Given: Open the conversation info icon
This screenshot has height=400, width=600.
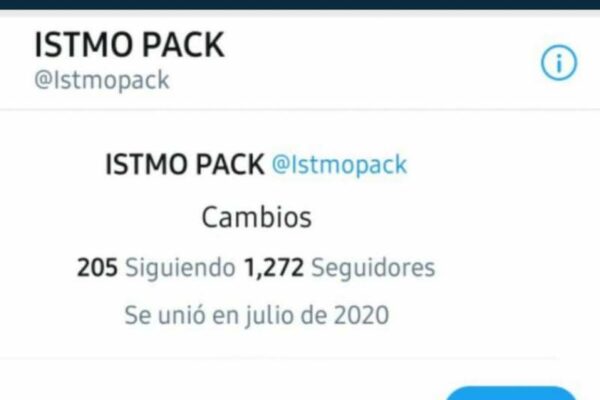Looking at the screenshot, I should point(559,63).
